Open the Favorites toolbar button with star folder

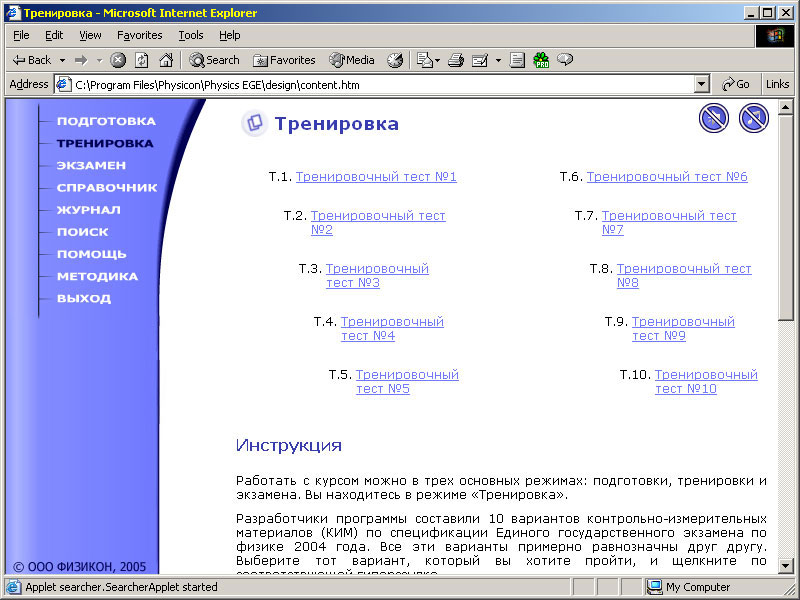[x=284, y=60]
